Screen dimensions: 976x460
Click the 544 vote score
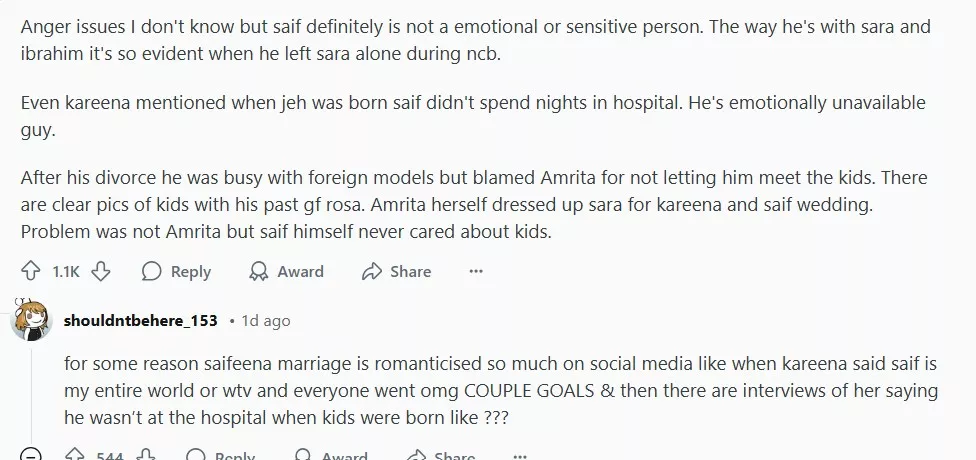click(109, 456)
